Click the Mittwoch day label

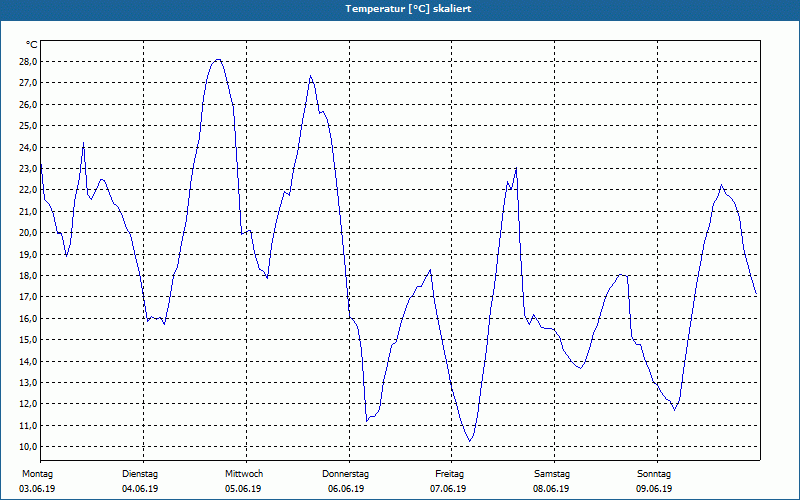[x=244, y=474]
